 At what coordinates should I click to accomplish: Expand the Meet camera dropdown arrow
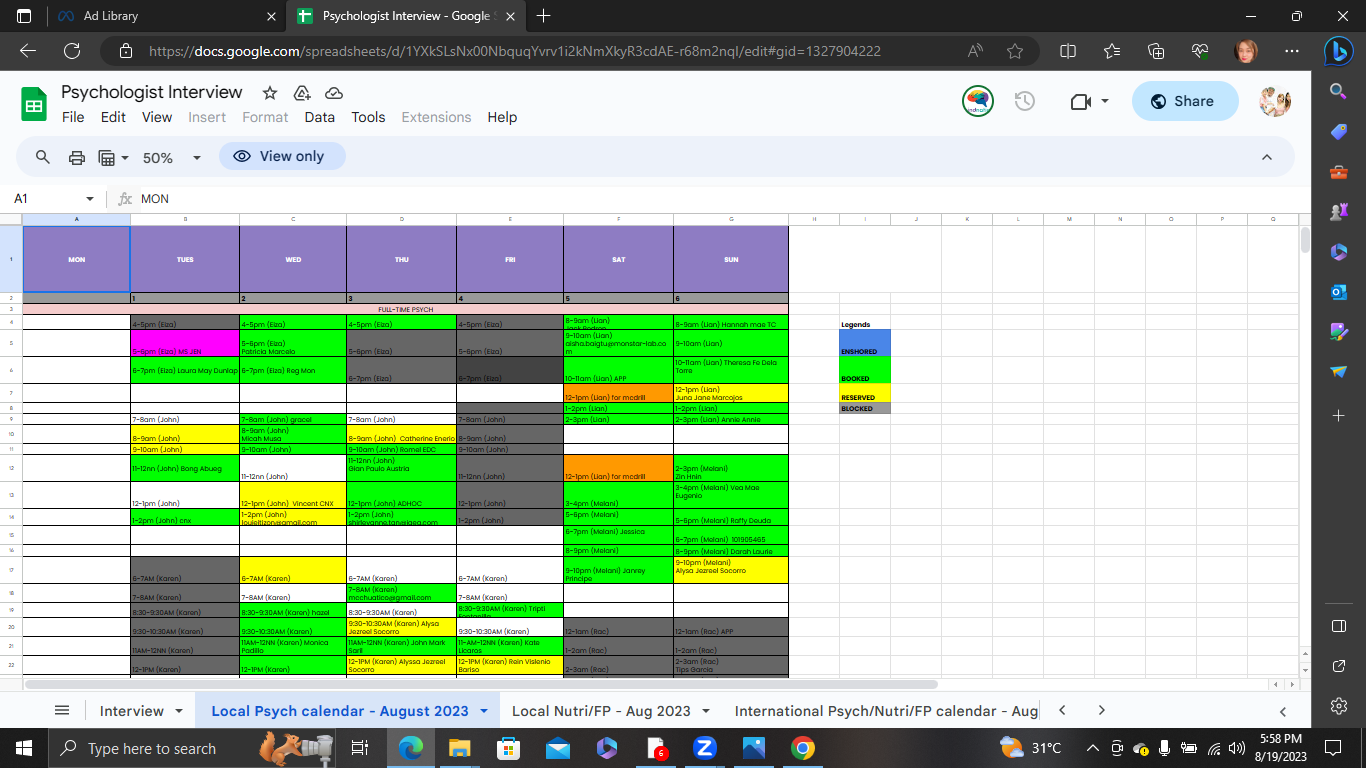(x=1105, y=101)
